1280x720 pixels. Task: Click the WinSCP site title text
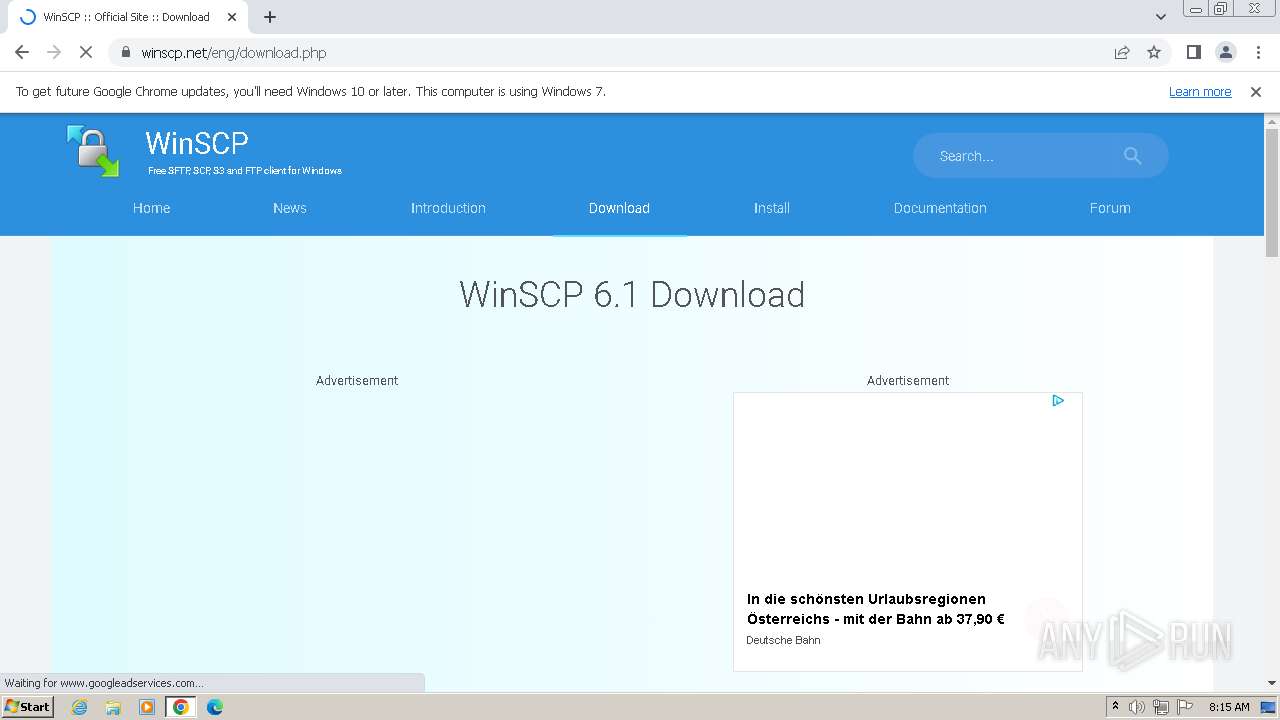coord(197,143)
